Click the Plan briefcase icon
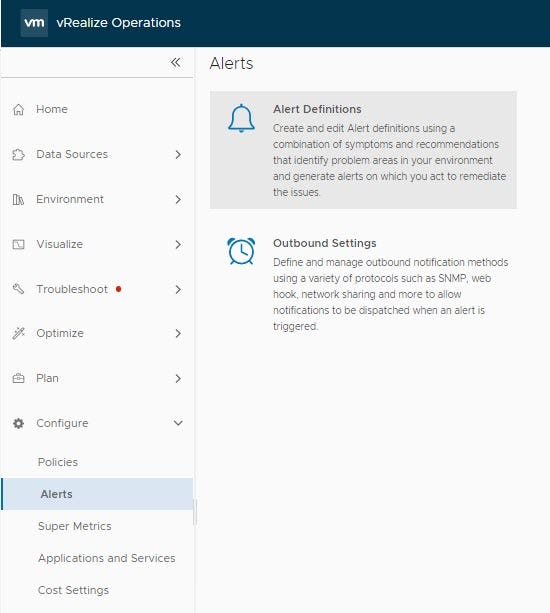 (x=18, y=378)
